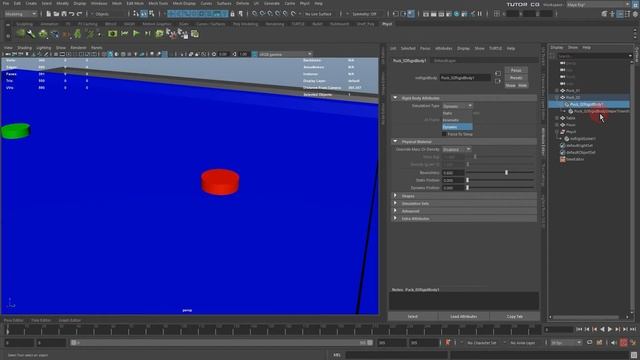Image resolution: width=640 pixels, height=360 pixels.
Task: Click the Load Attributes button
Action: click(x=464, y=316)
